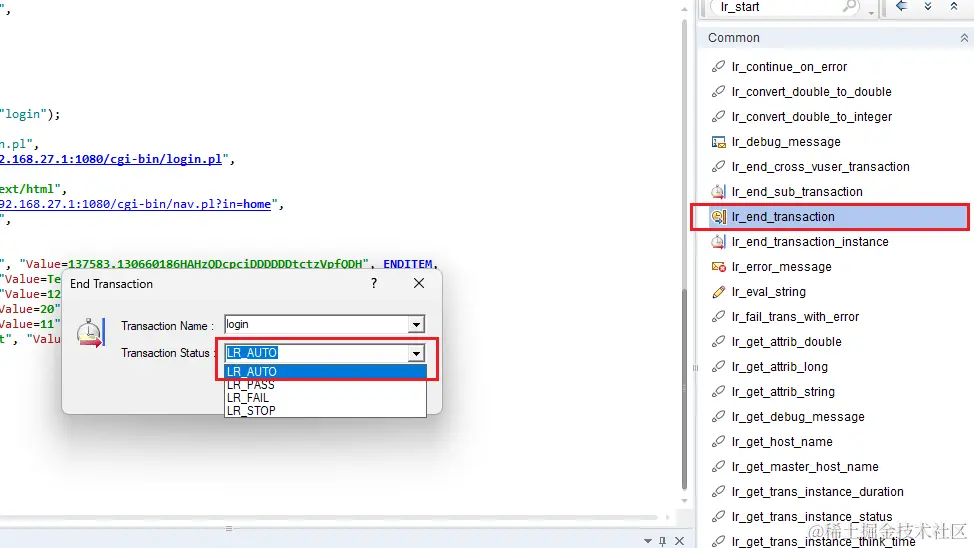Open the Transaction Name dropdown arrow

(416, 324)
